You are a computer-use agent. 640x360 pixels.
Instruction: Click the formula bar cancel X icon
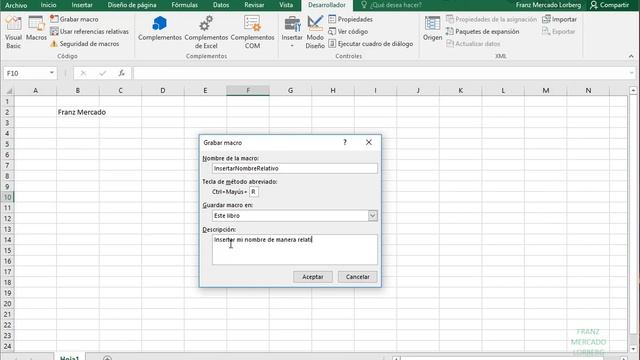[x=83, y=73]
